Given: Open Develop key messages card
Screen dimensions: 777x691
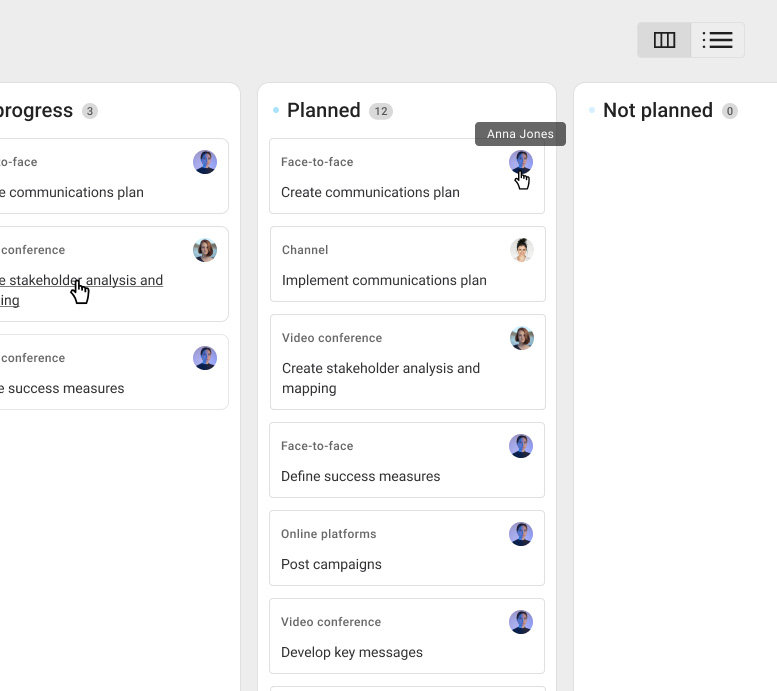Looking at the screenshot, I should tap(352, 653).
